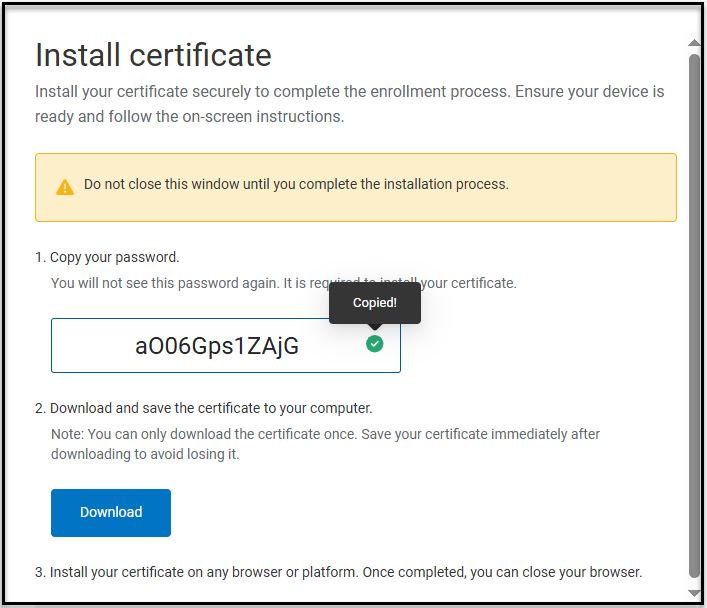This screenshot has height=608, width=707.
Task: Click the "Install certificate" heading
Action: pos(153,54)
